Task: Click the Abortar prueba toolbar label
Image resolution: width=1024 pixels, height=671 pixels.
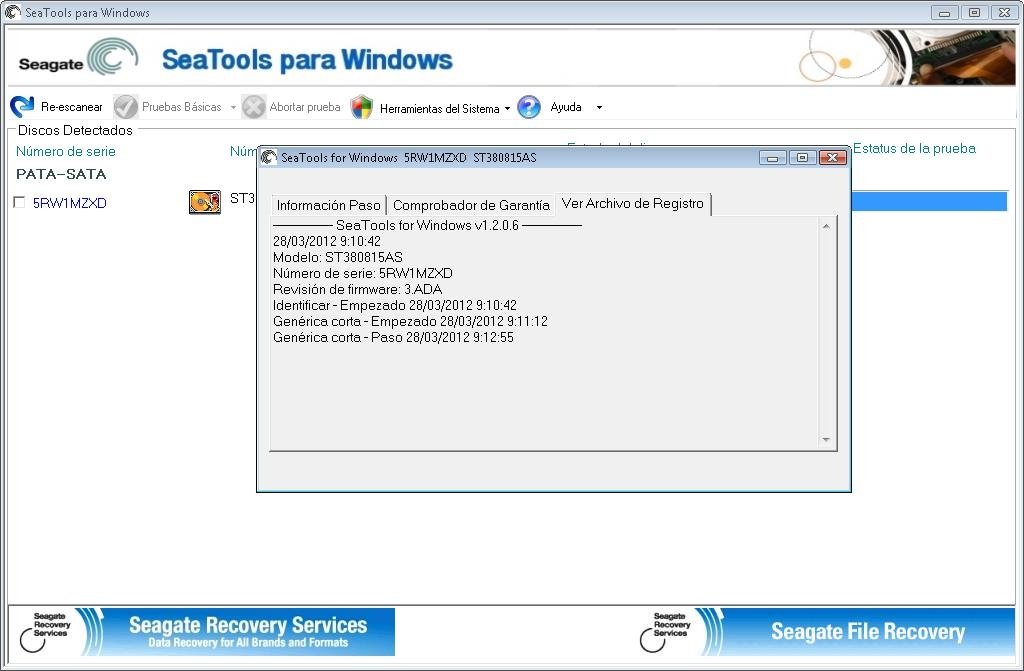Action: pyautogui.click(x=305, y=107)
